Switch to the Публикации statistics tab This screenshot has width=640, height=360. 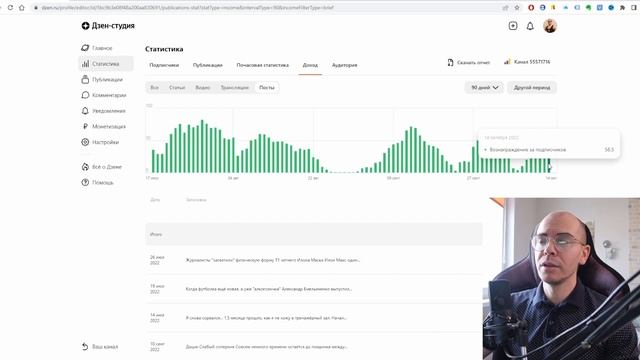coord(207,65)
